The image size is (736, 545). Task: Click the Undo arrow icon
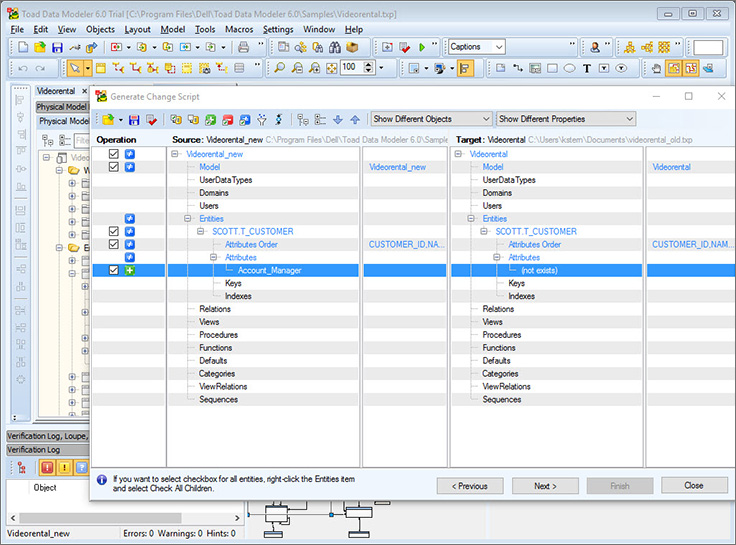[x=23, y=69]
